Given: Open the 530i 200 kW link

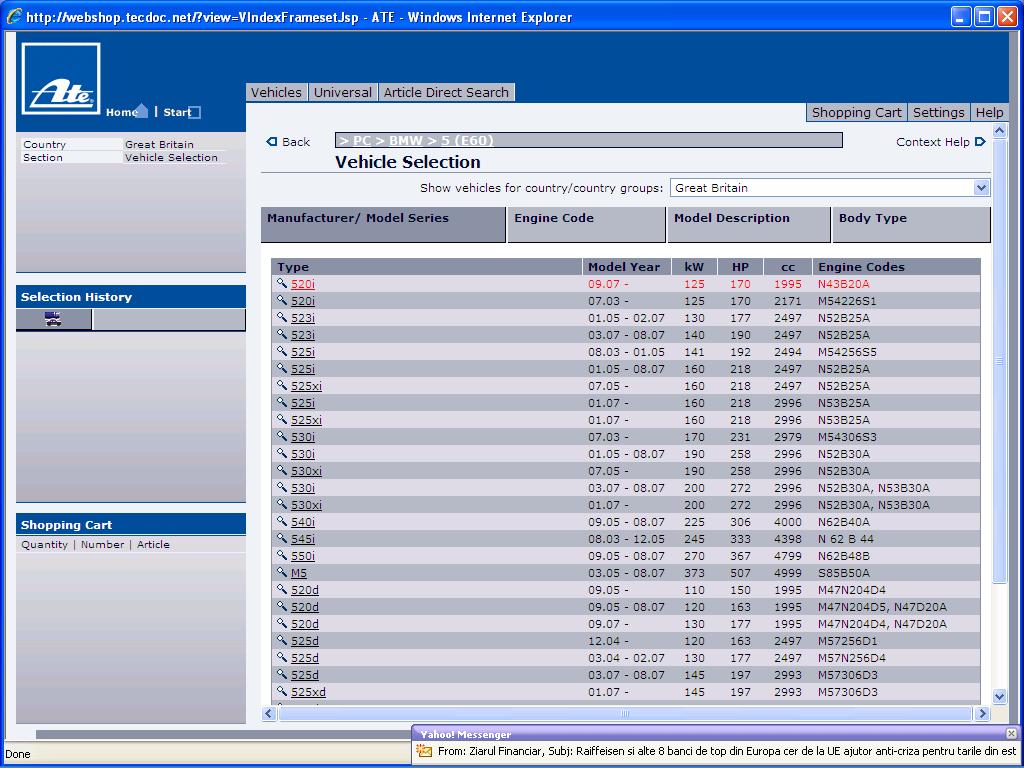Looking at the screenshot, I should pyautogui.click(x=302, y=488).
